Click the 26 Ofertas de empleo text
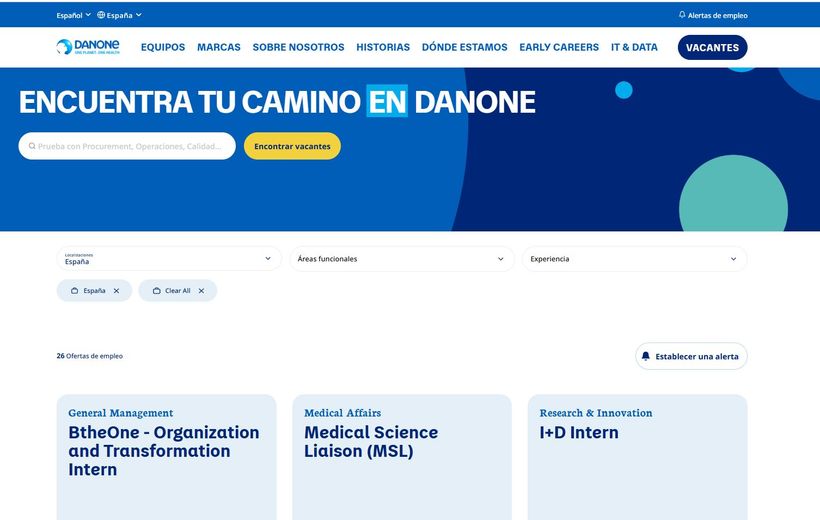The width and height of the screenshot is (820, 520). pyautogui.click(x=89, y=356)
